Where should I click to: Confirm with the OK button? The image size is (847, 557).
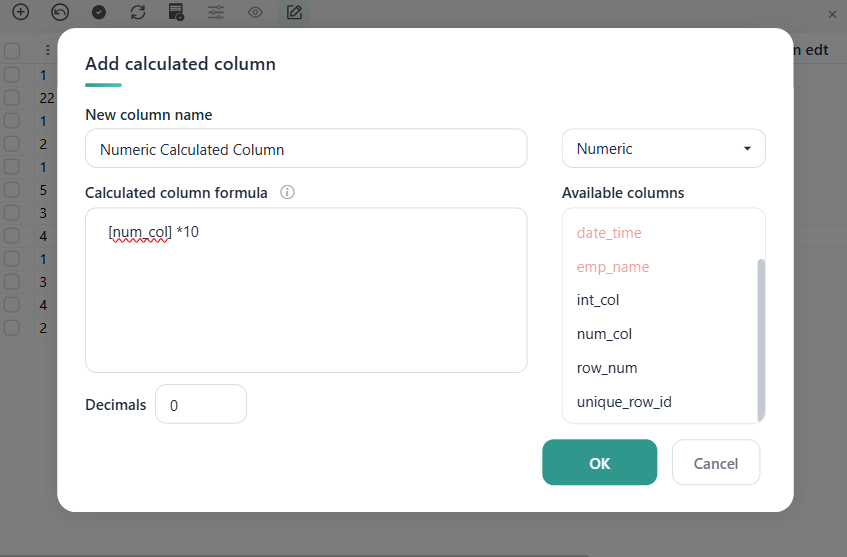pyautogui.click(x=600, y=462)
